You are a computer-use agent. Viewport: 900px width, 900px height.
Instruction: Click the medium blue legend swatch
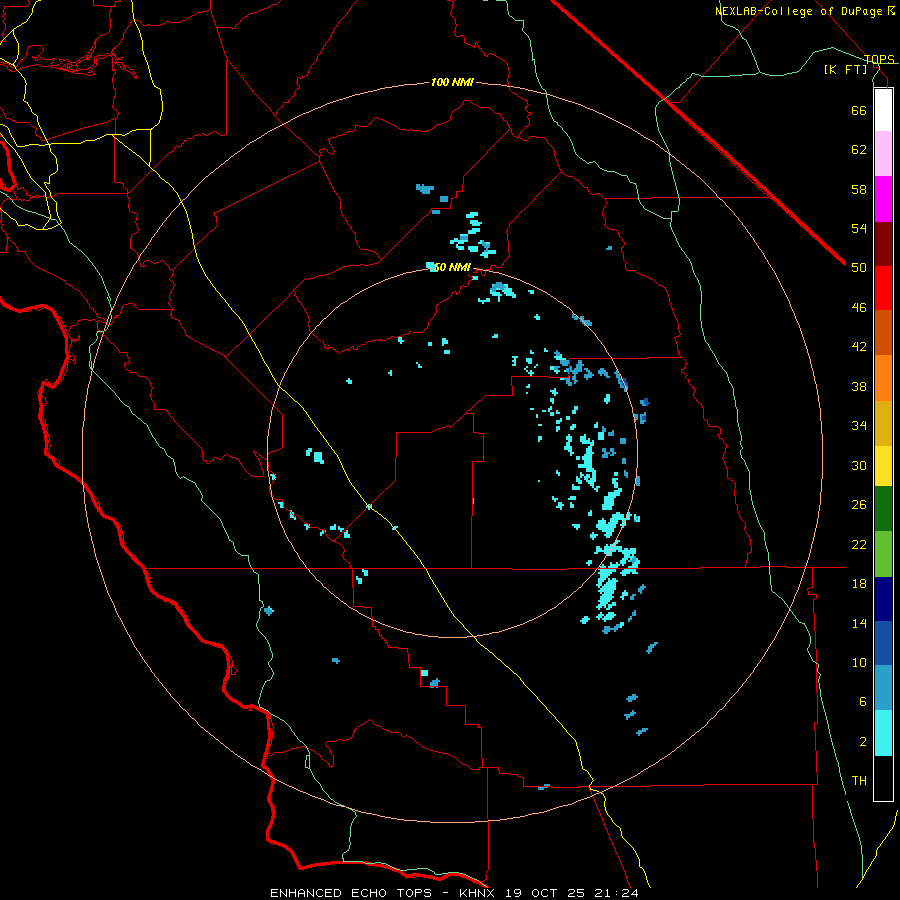(883, 643)
